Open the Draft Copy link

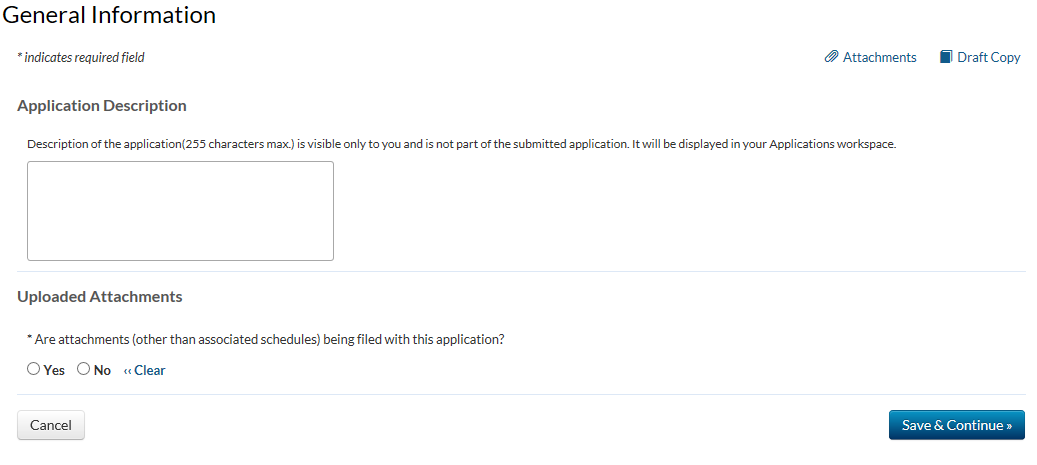click(x=988, y=57)
